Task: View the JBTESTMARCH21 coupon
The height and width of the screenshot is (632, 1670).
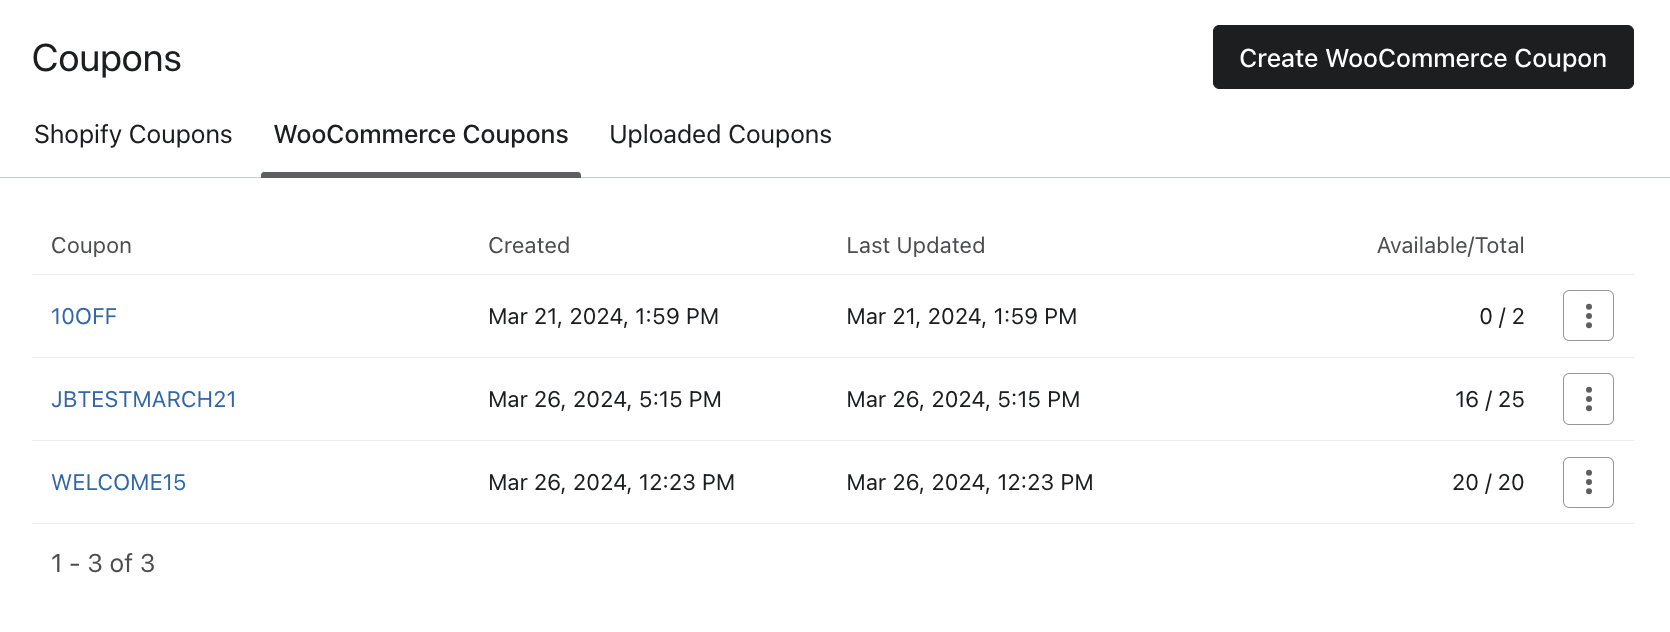Action: click(x=144, y=398)
